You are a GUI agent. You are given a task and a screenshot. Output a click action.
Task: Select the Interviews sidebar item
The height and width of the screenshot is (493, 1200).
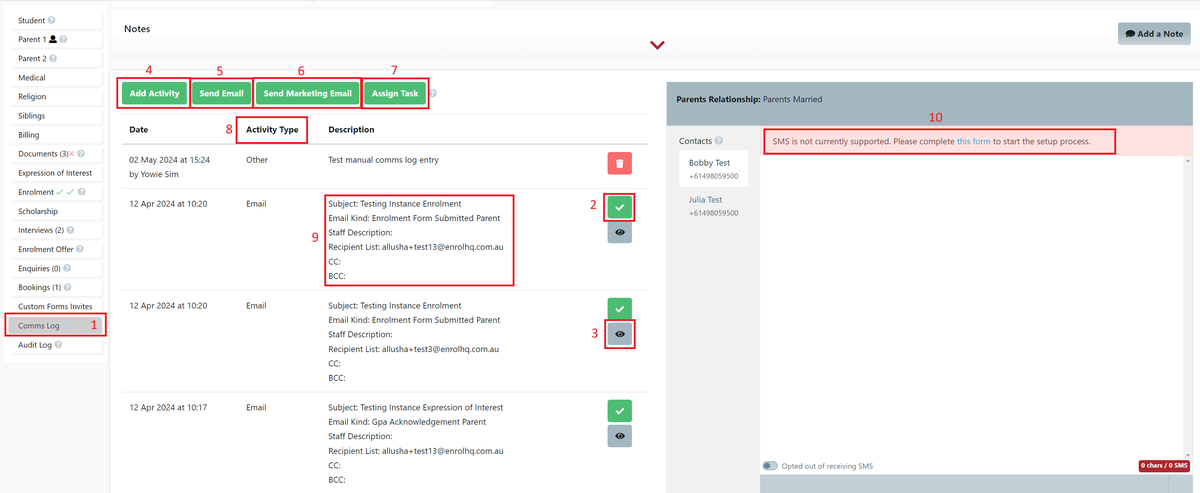[40, 230]
